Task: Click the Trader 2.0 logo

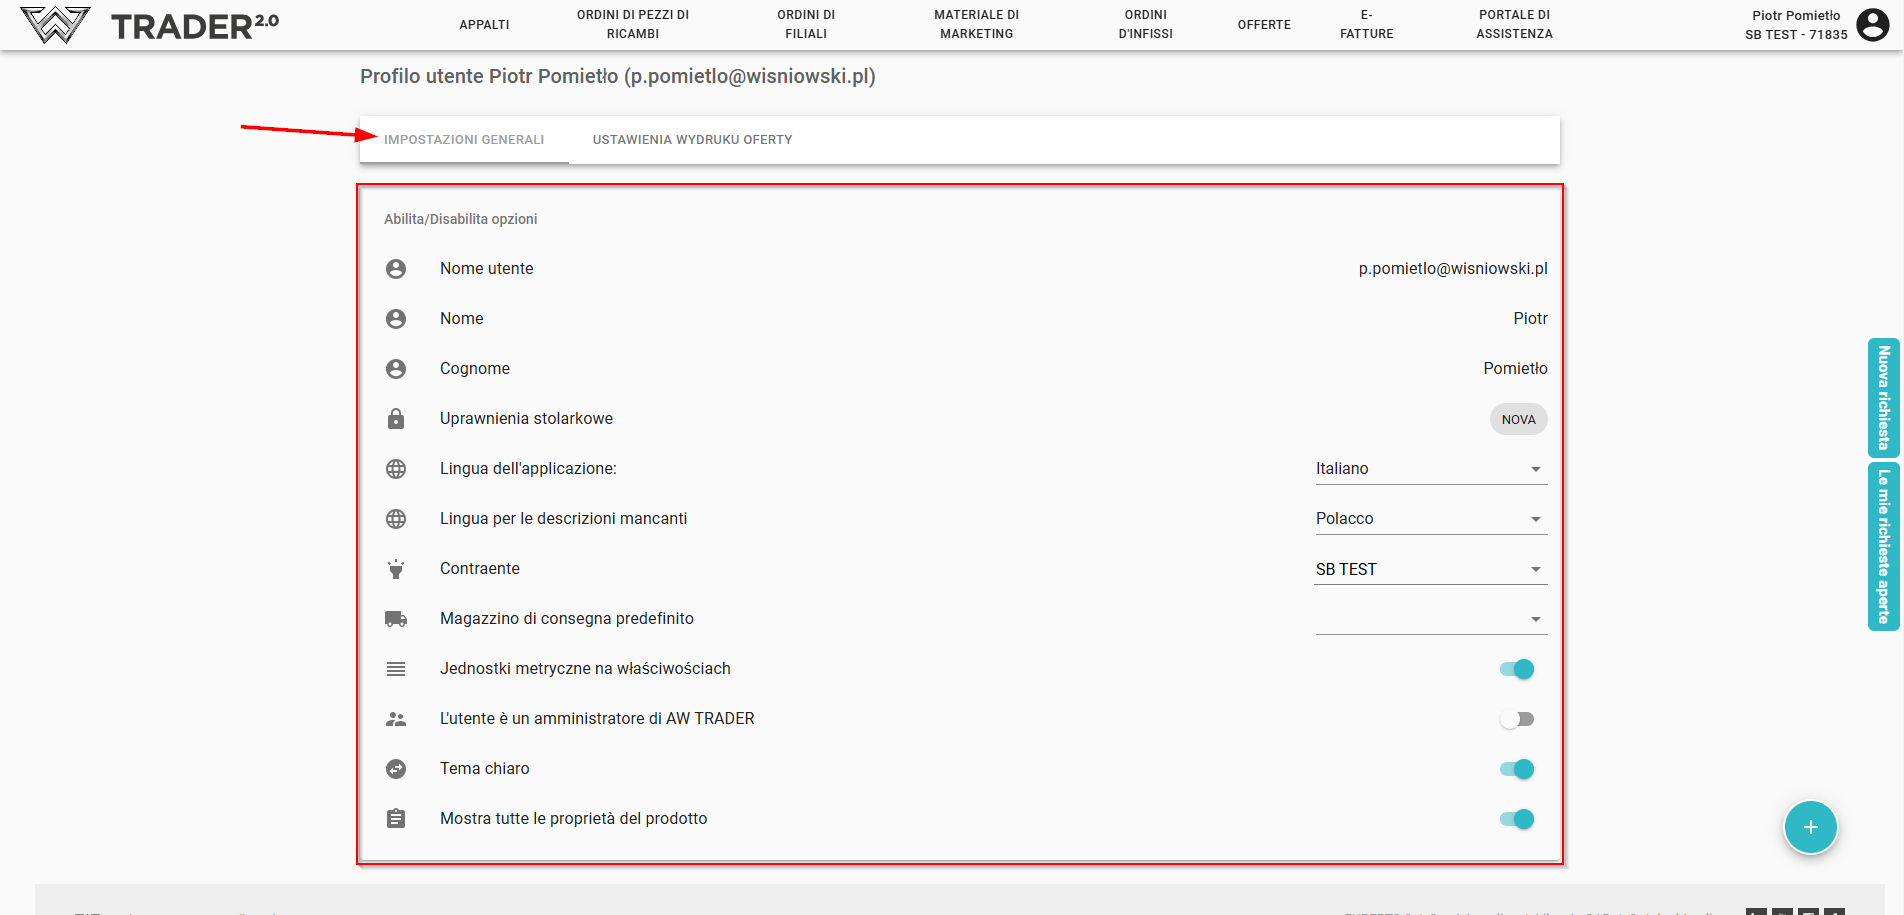Action: point(150,25)
